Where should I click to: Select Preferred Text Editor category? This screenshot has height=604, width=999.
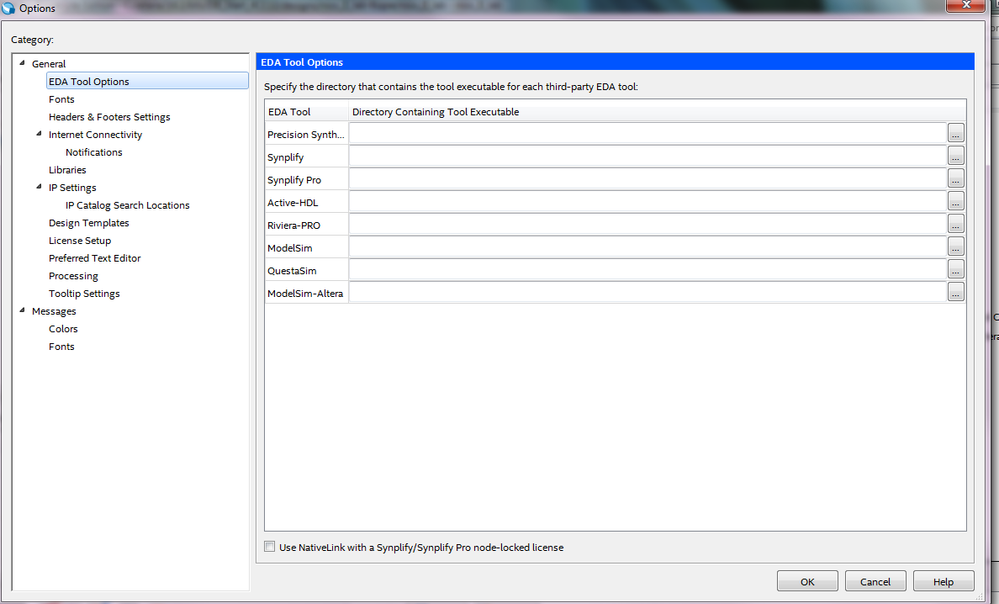(x=94, y=258)
